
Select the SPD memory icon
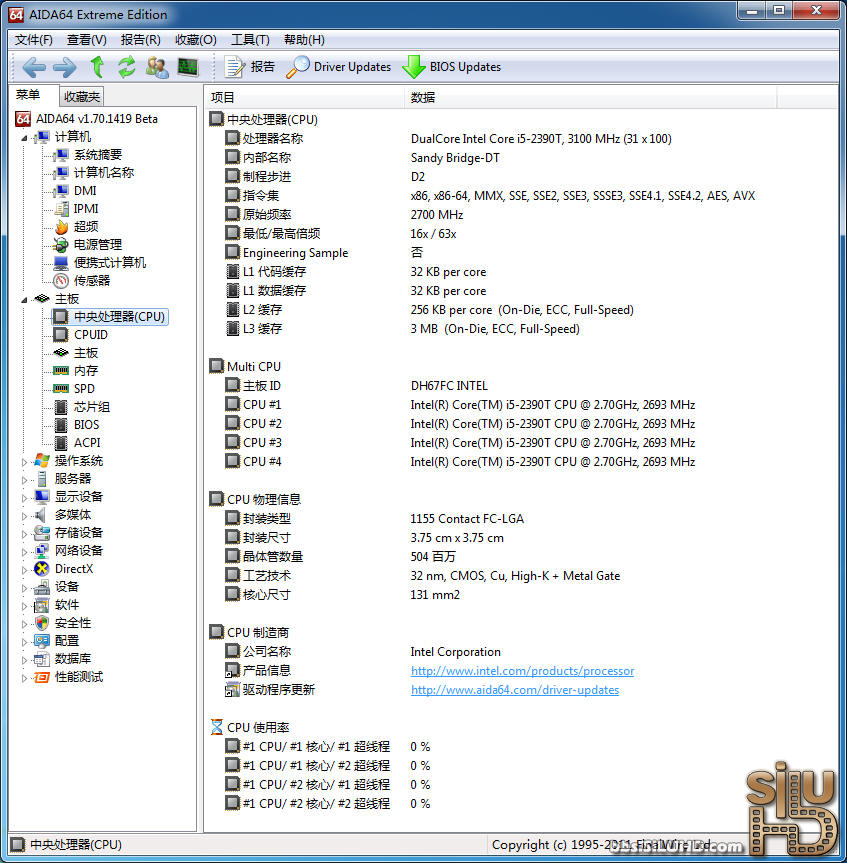(61, 389)
